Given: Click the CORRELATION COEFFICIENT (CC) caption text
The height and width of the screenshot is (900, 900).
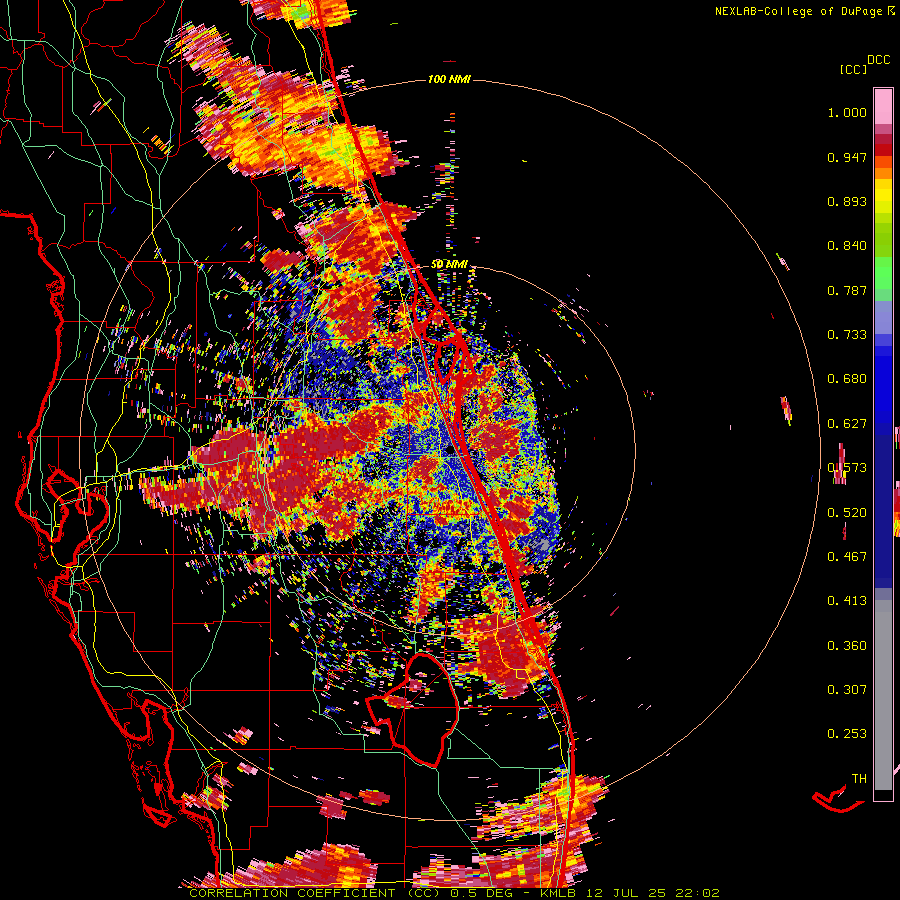Looking at the screenshot, I should point(313,893).
